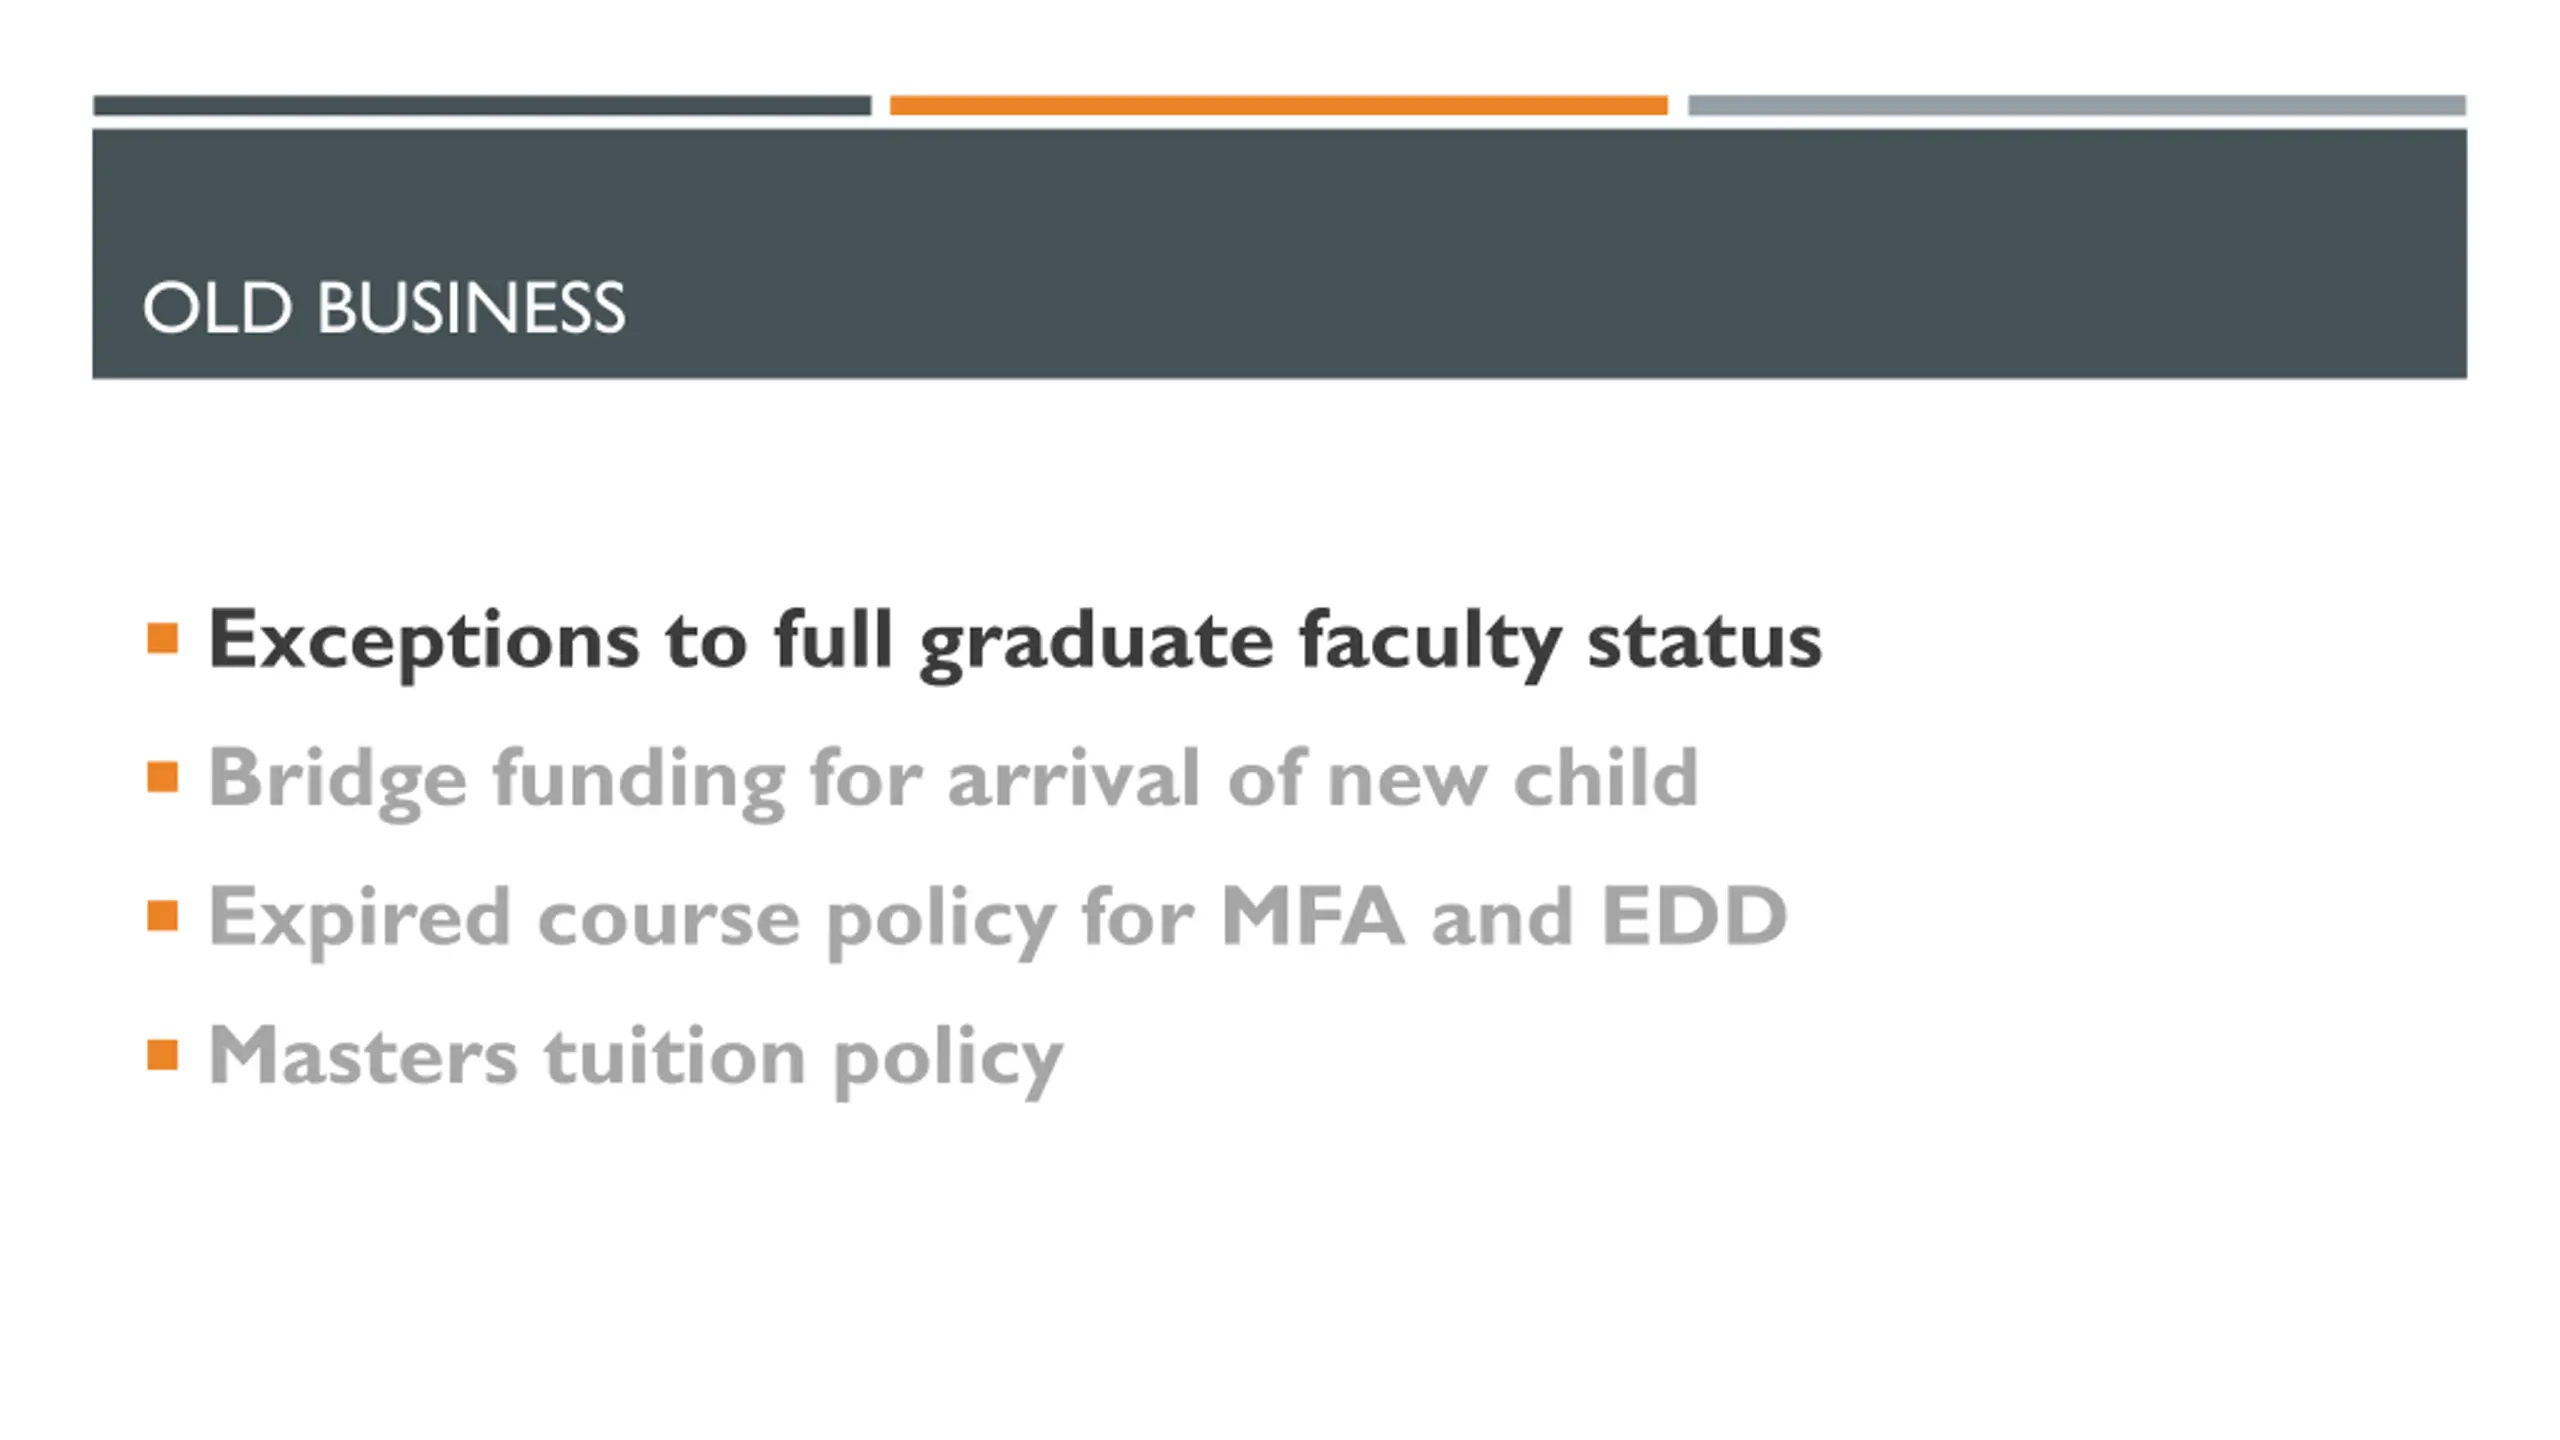2560x1440 pixels.
Task: Click the MFA abbreviation in third bullet
Action: coord(1312,915)
